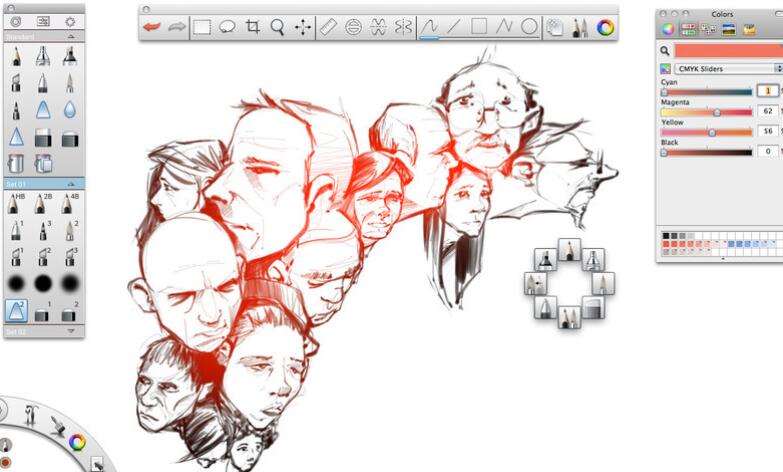Switch to color sliders tab in Colors
The height and width of the screenshot is (472, 783).
(x=688, y=29)
